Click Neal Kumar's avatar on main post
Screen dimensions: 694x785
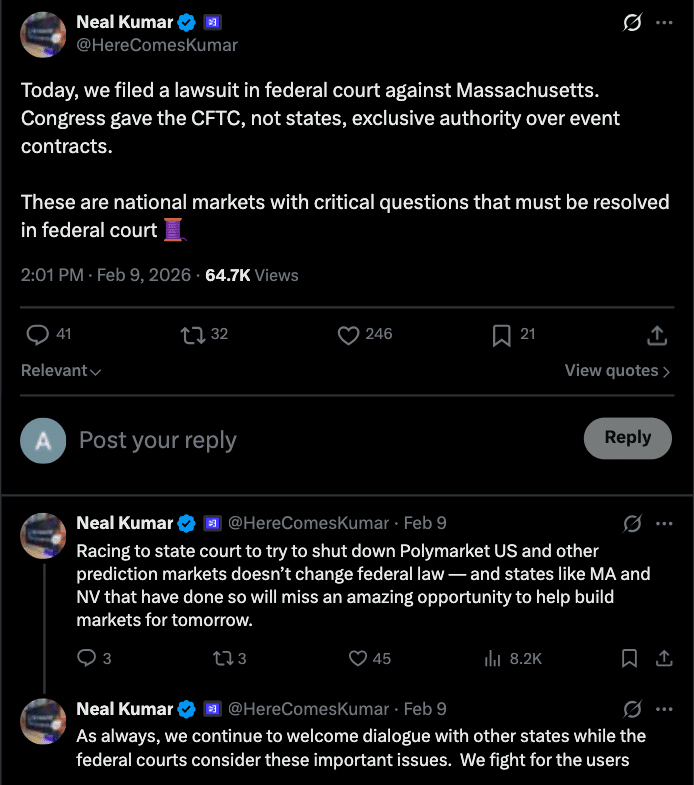pos(44,34)
